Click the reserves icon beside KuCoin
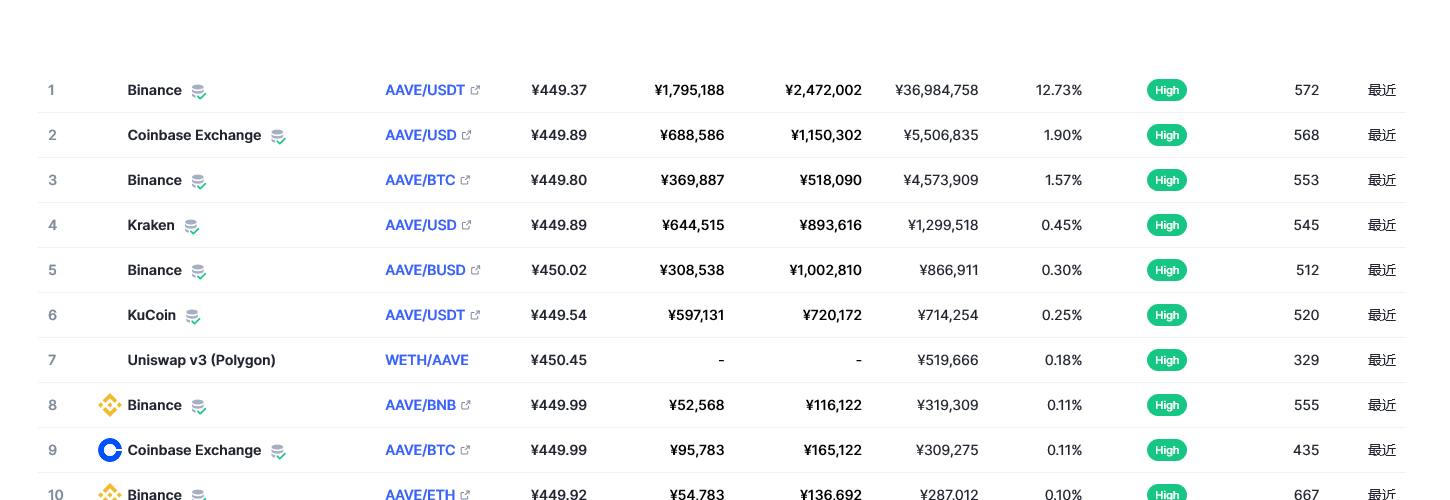 click(x=192, y=316)
